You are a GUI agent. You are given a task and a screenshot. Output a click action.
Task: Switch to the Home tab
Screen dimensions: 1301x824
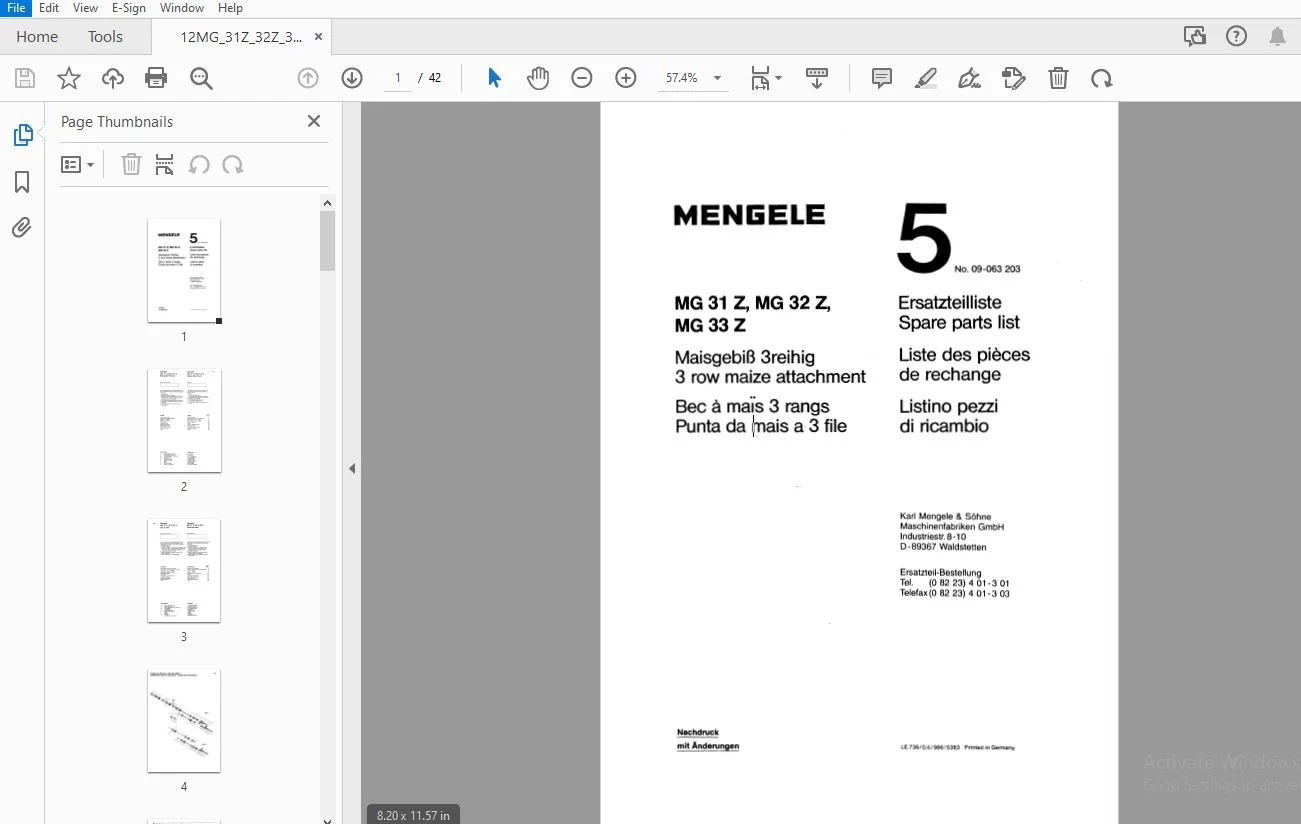(x=37, y=37)
